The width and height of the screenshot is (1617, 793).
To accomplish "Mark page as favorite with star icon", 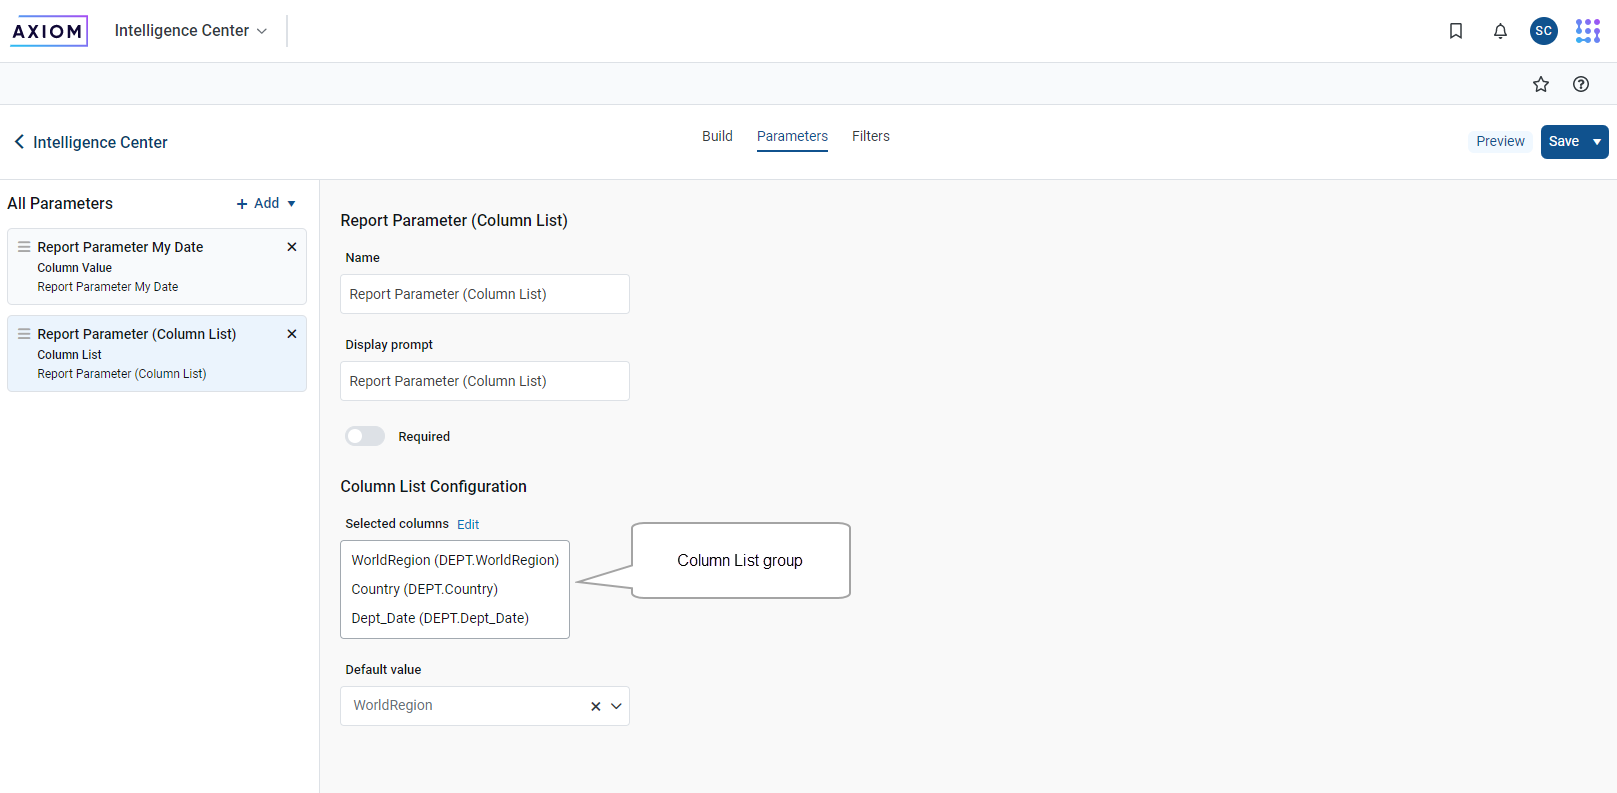I will tap(1540, 84).
